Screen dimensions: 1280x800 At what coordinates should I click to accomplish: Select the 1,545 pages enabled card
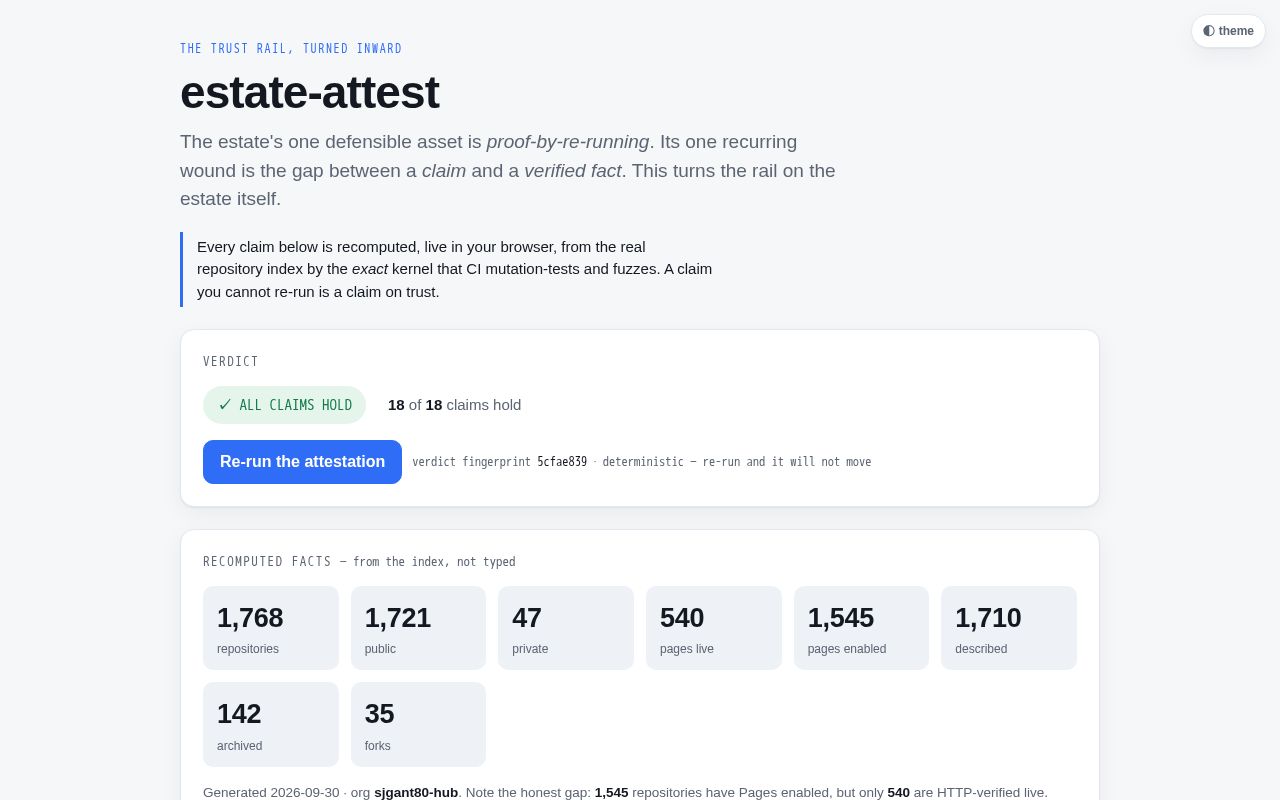pyautogui.click(x=861, y=628)
